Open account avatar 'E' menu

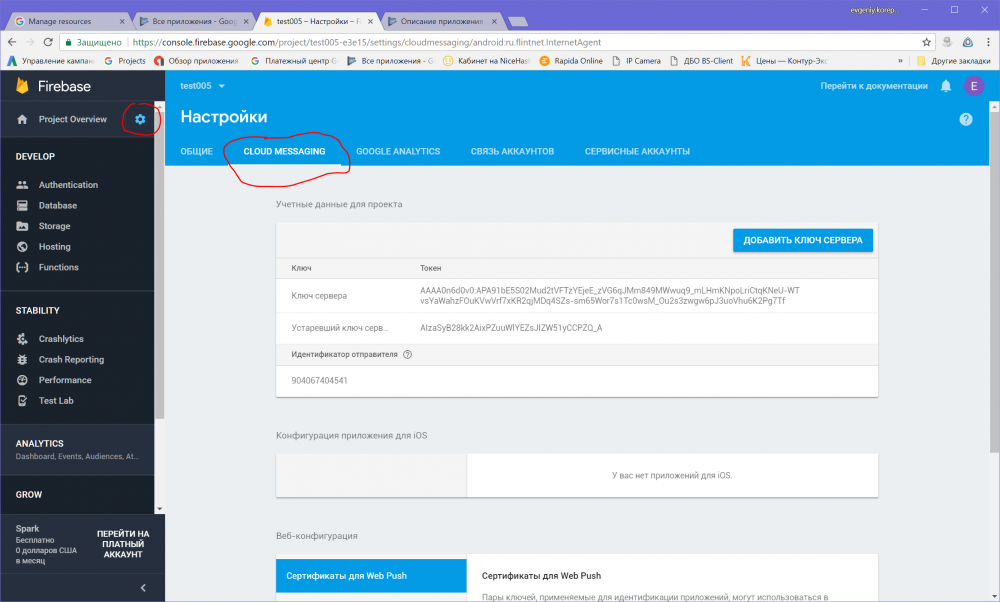click(974, 86)
